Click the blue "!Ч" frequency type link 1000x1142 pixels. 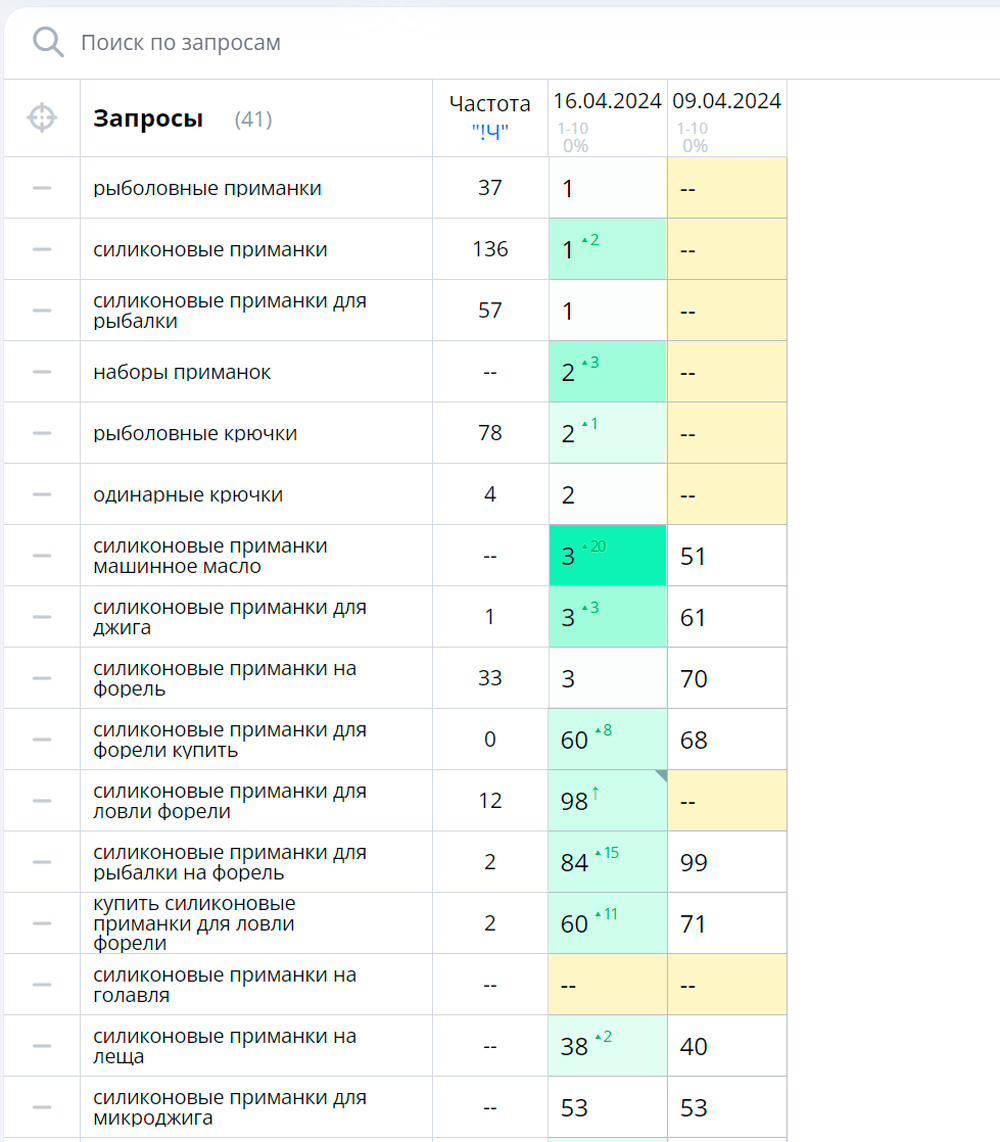(x=490, y=133)
